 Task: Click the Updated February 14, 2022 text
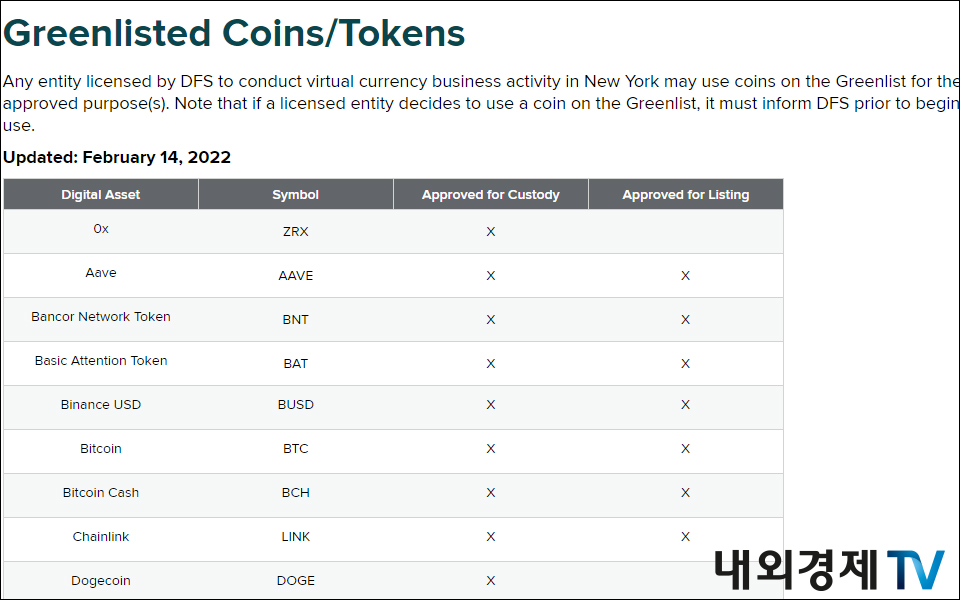click(117, 158)
